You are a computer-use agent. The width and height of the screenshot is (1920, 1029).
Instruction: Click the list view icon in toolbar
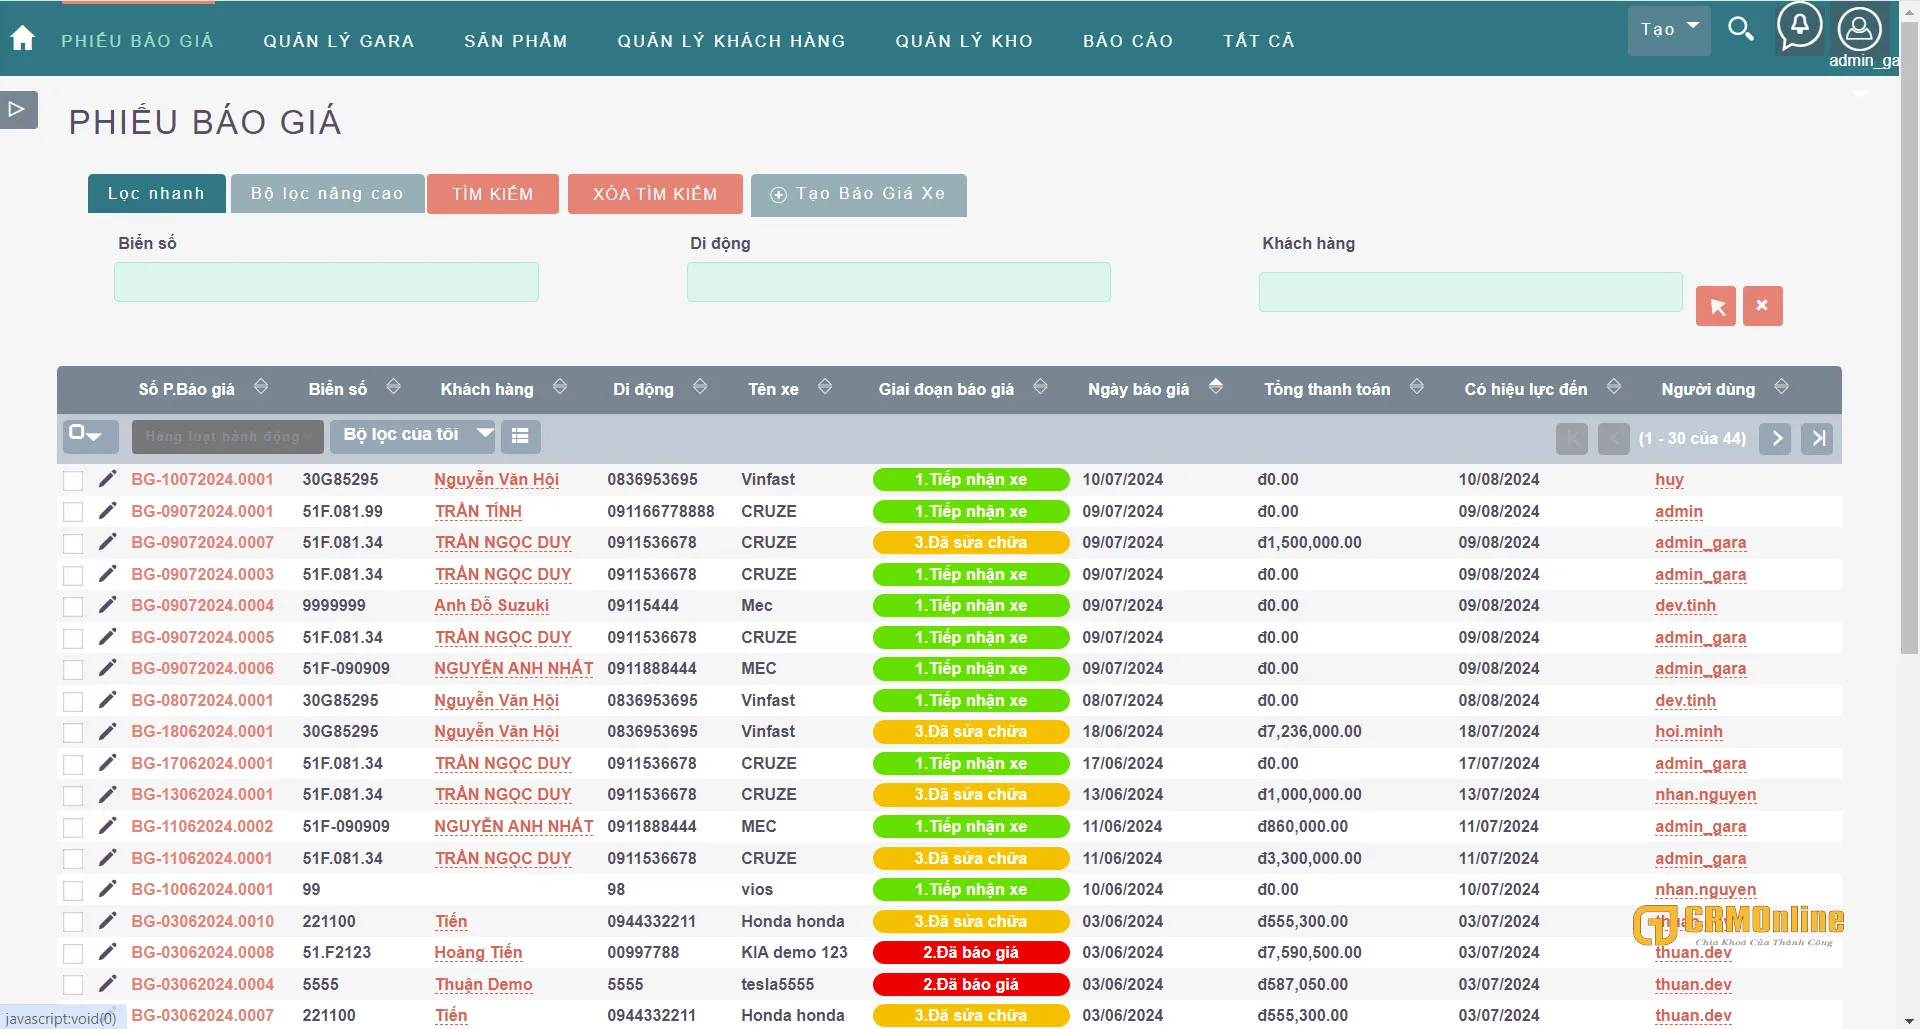[x=520, y=436]
